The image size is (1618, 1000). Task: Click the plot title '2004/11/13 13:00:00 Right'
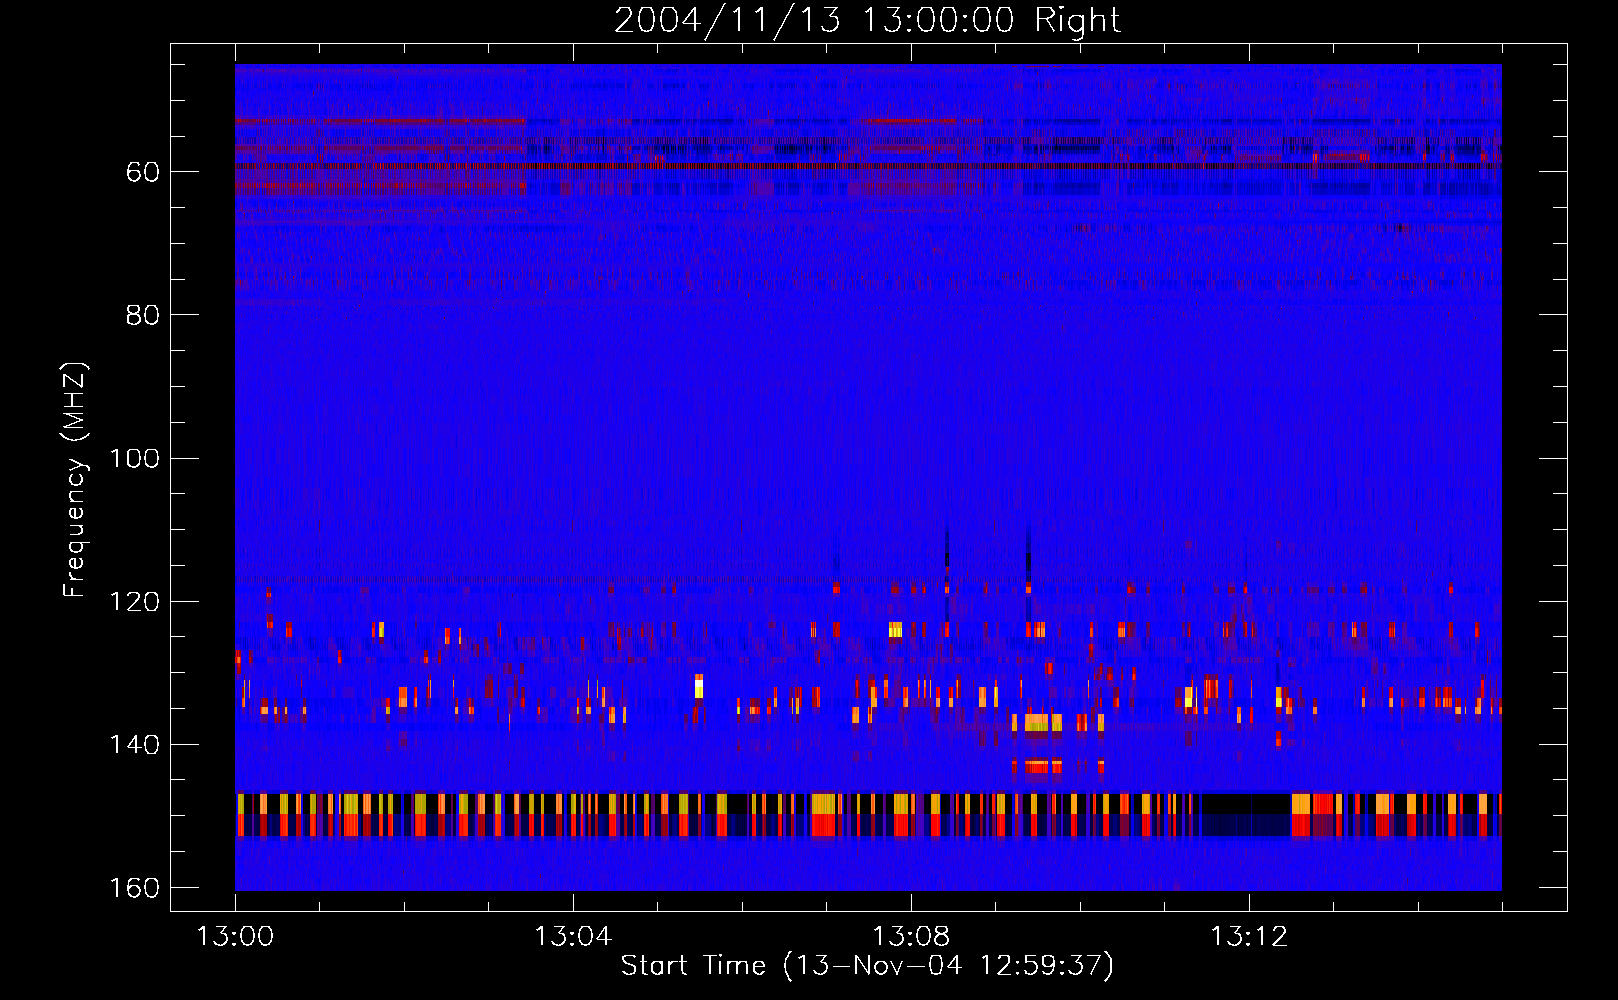click(867, 20)
